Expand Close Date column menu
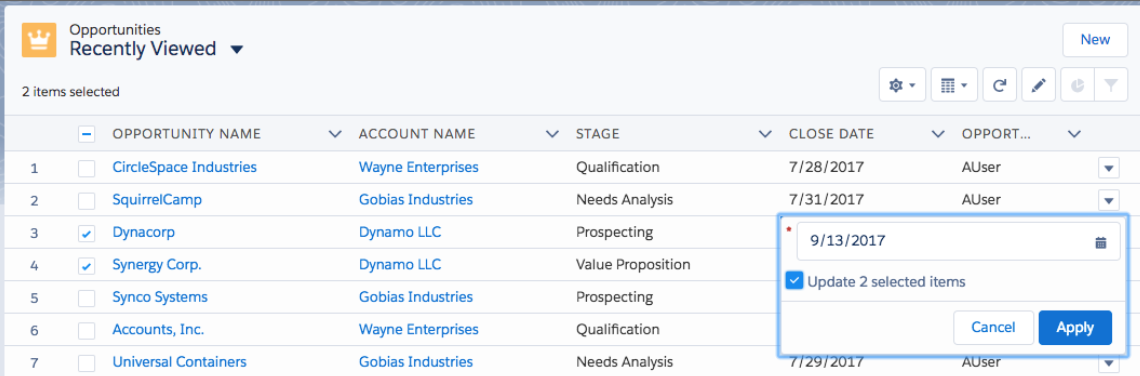Image resolution: width=1140 pixels, height=376 pixels. coord(938,134)
